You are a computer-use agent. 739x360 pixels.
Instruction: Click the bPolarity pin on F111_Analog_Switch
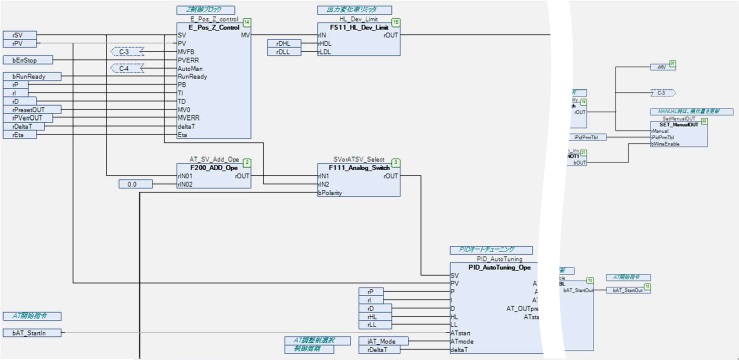pyautogui.click(x=330, y=193)
